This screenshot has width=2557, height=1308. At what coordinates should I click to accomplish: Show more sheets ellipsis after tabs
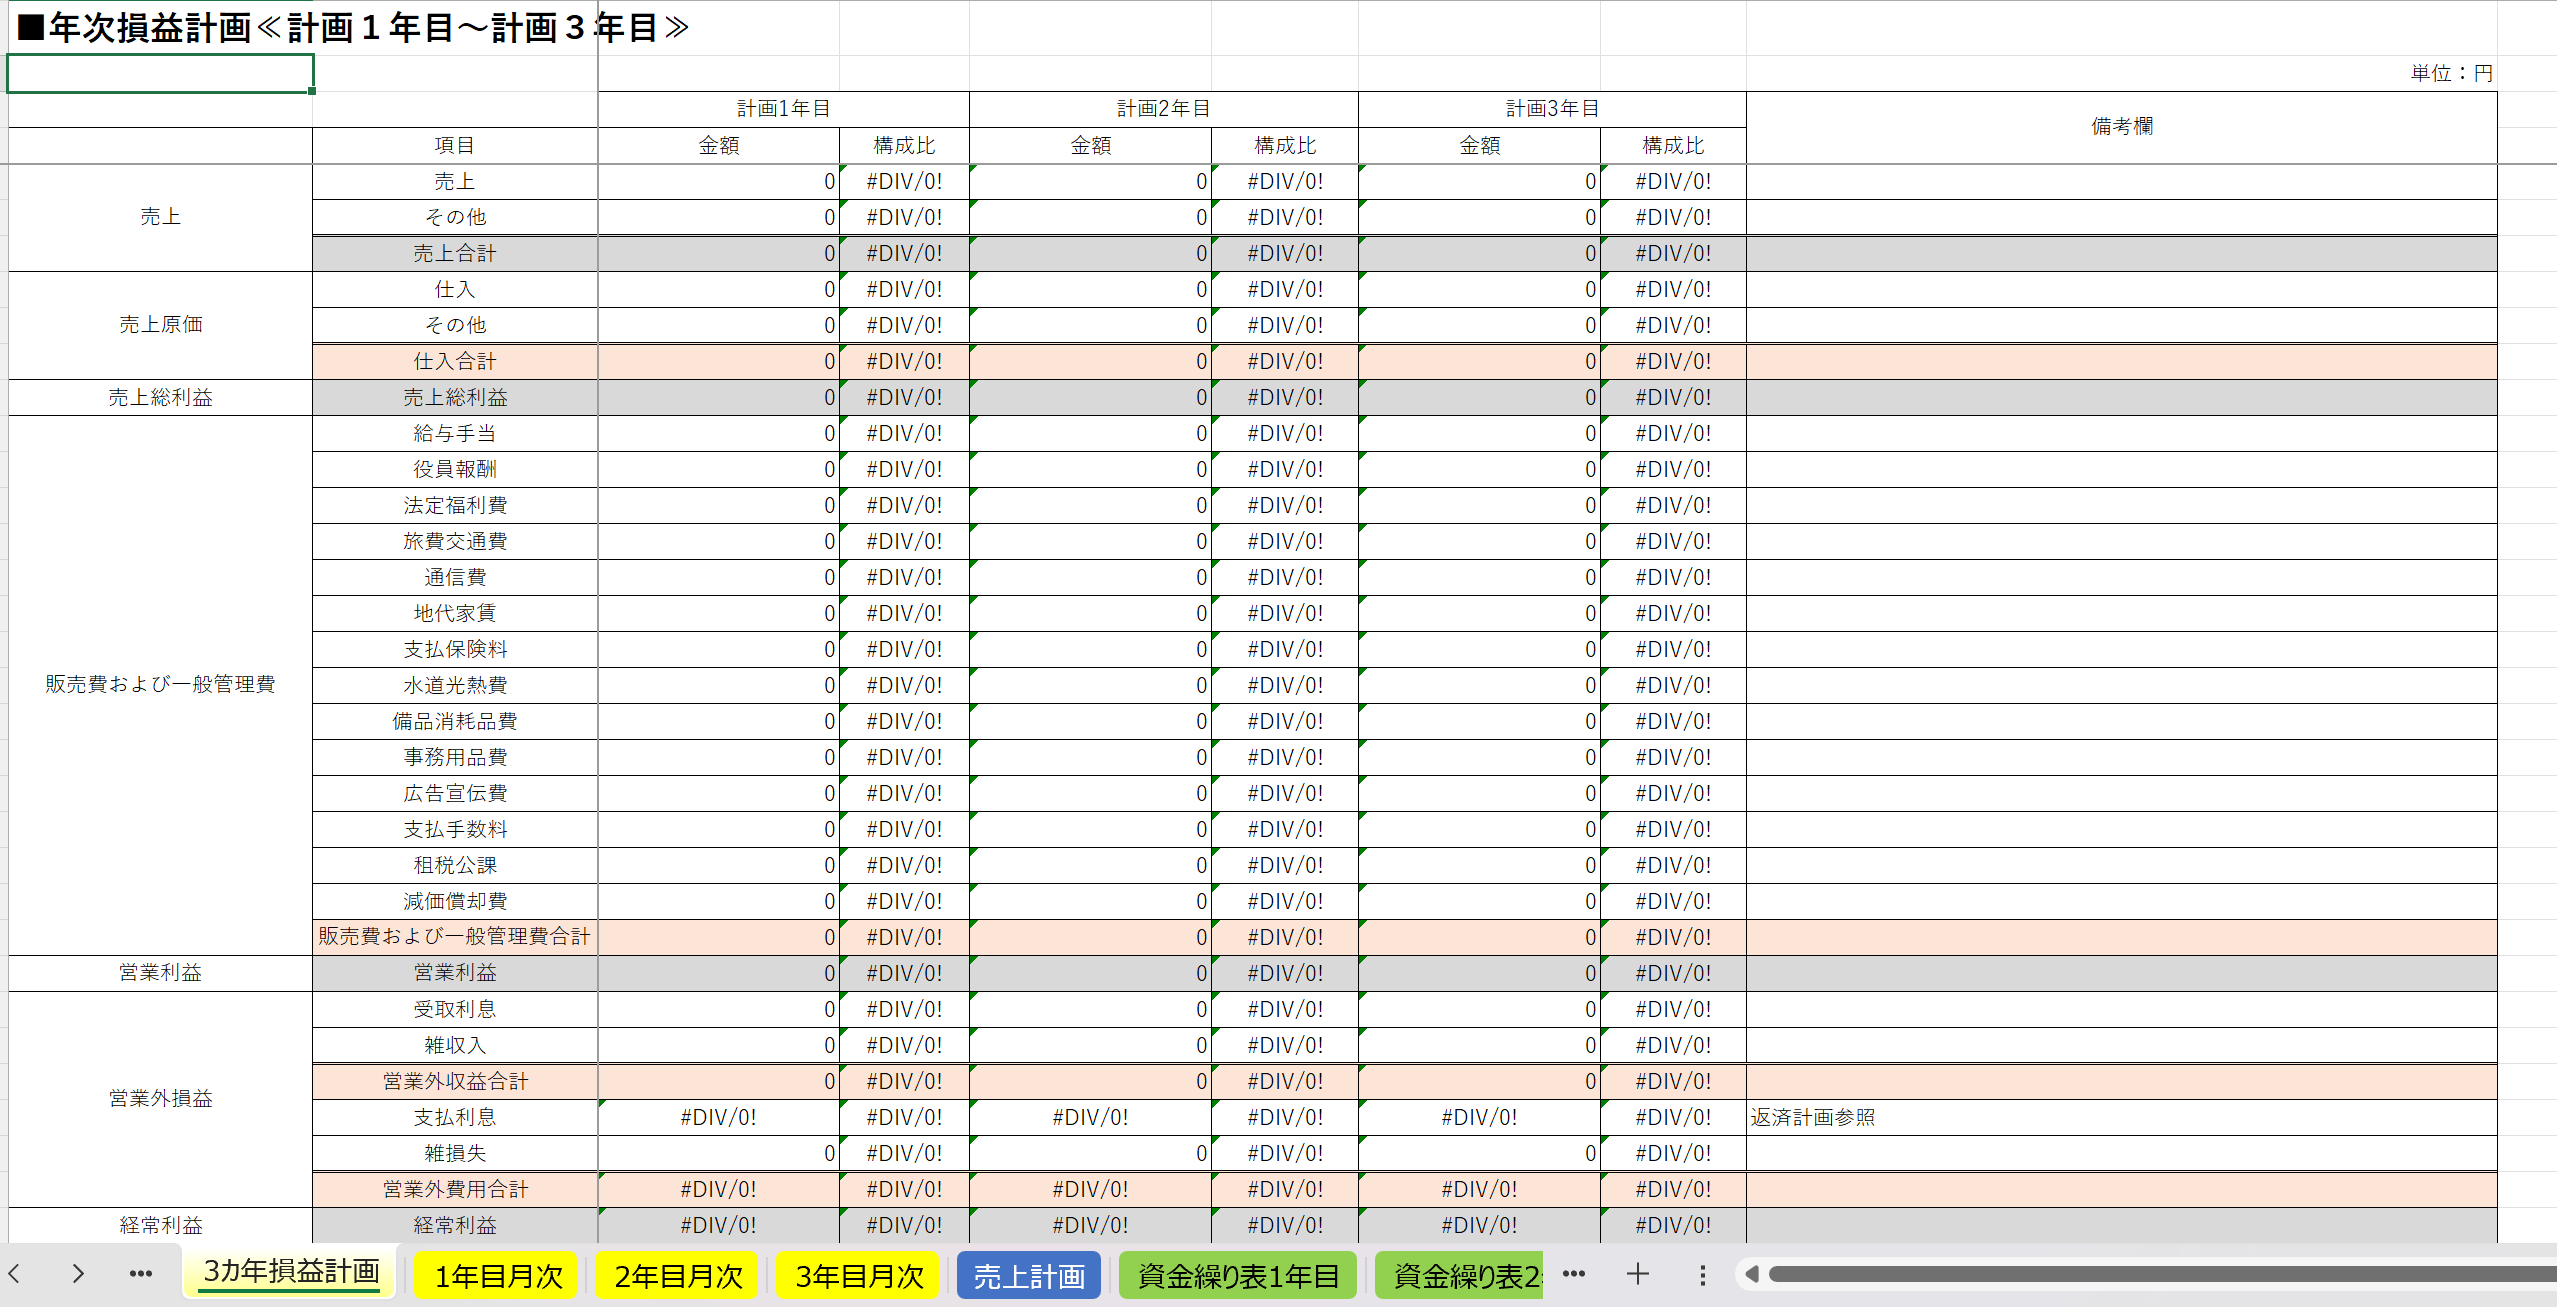(x=1574, y=1274)
